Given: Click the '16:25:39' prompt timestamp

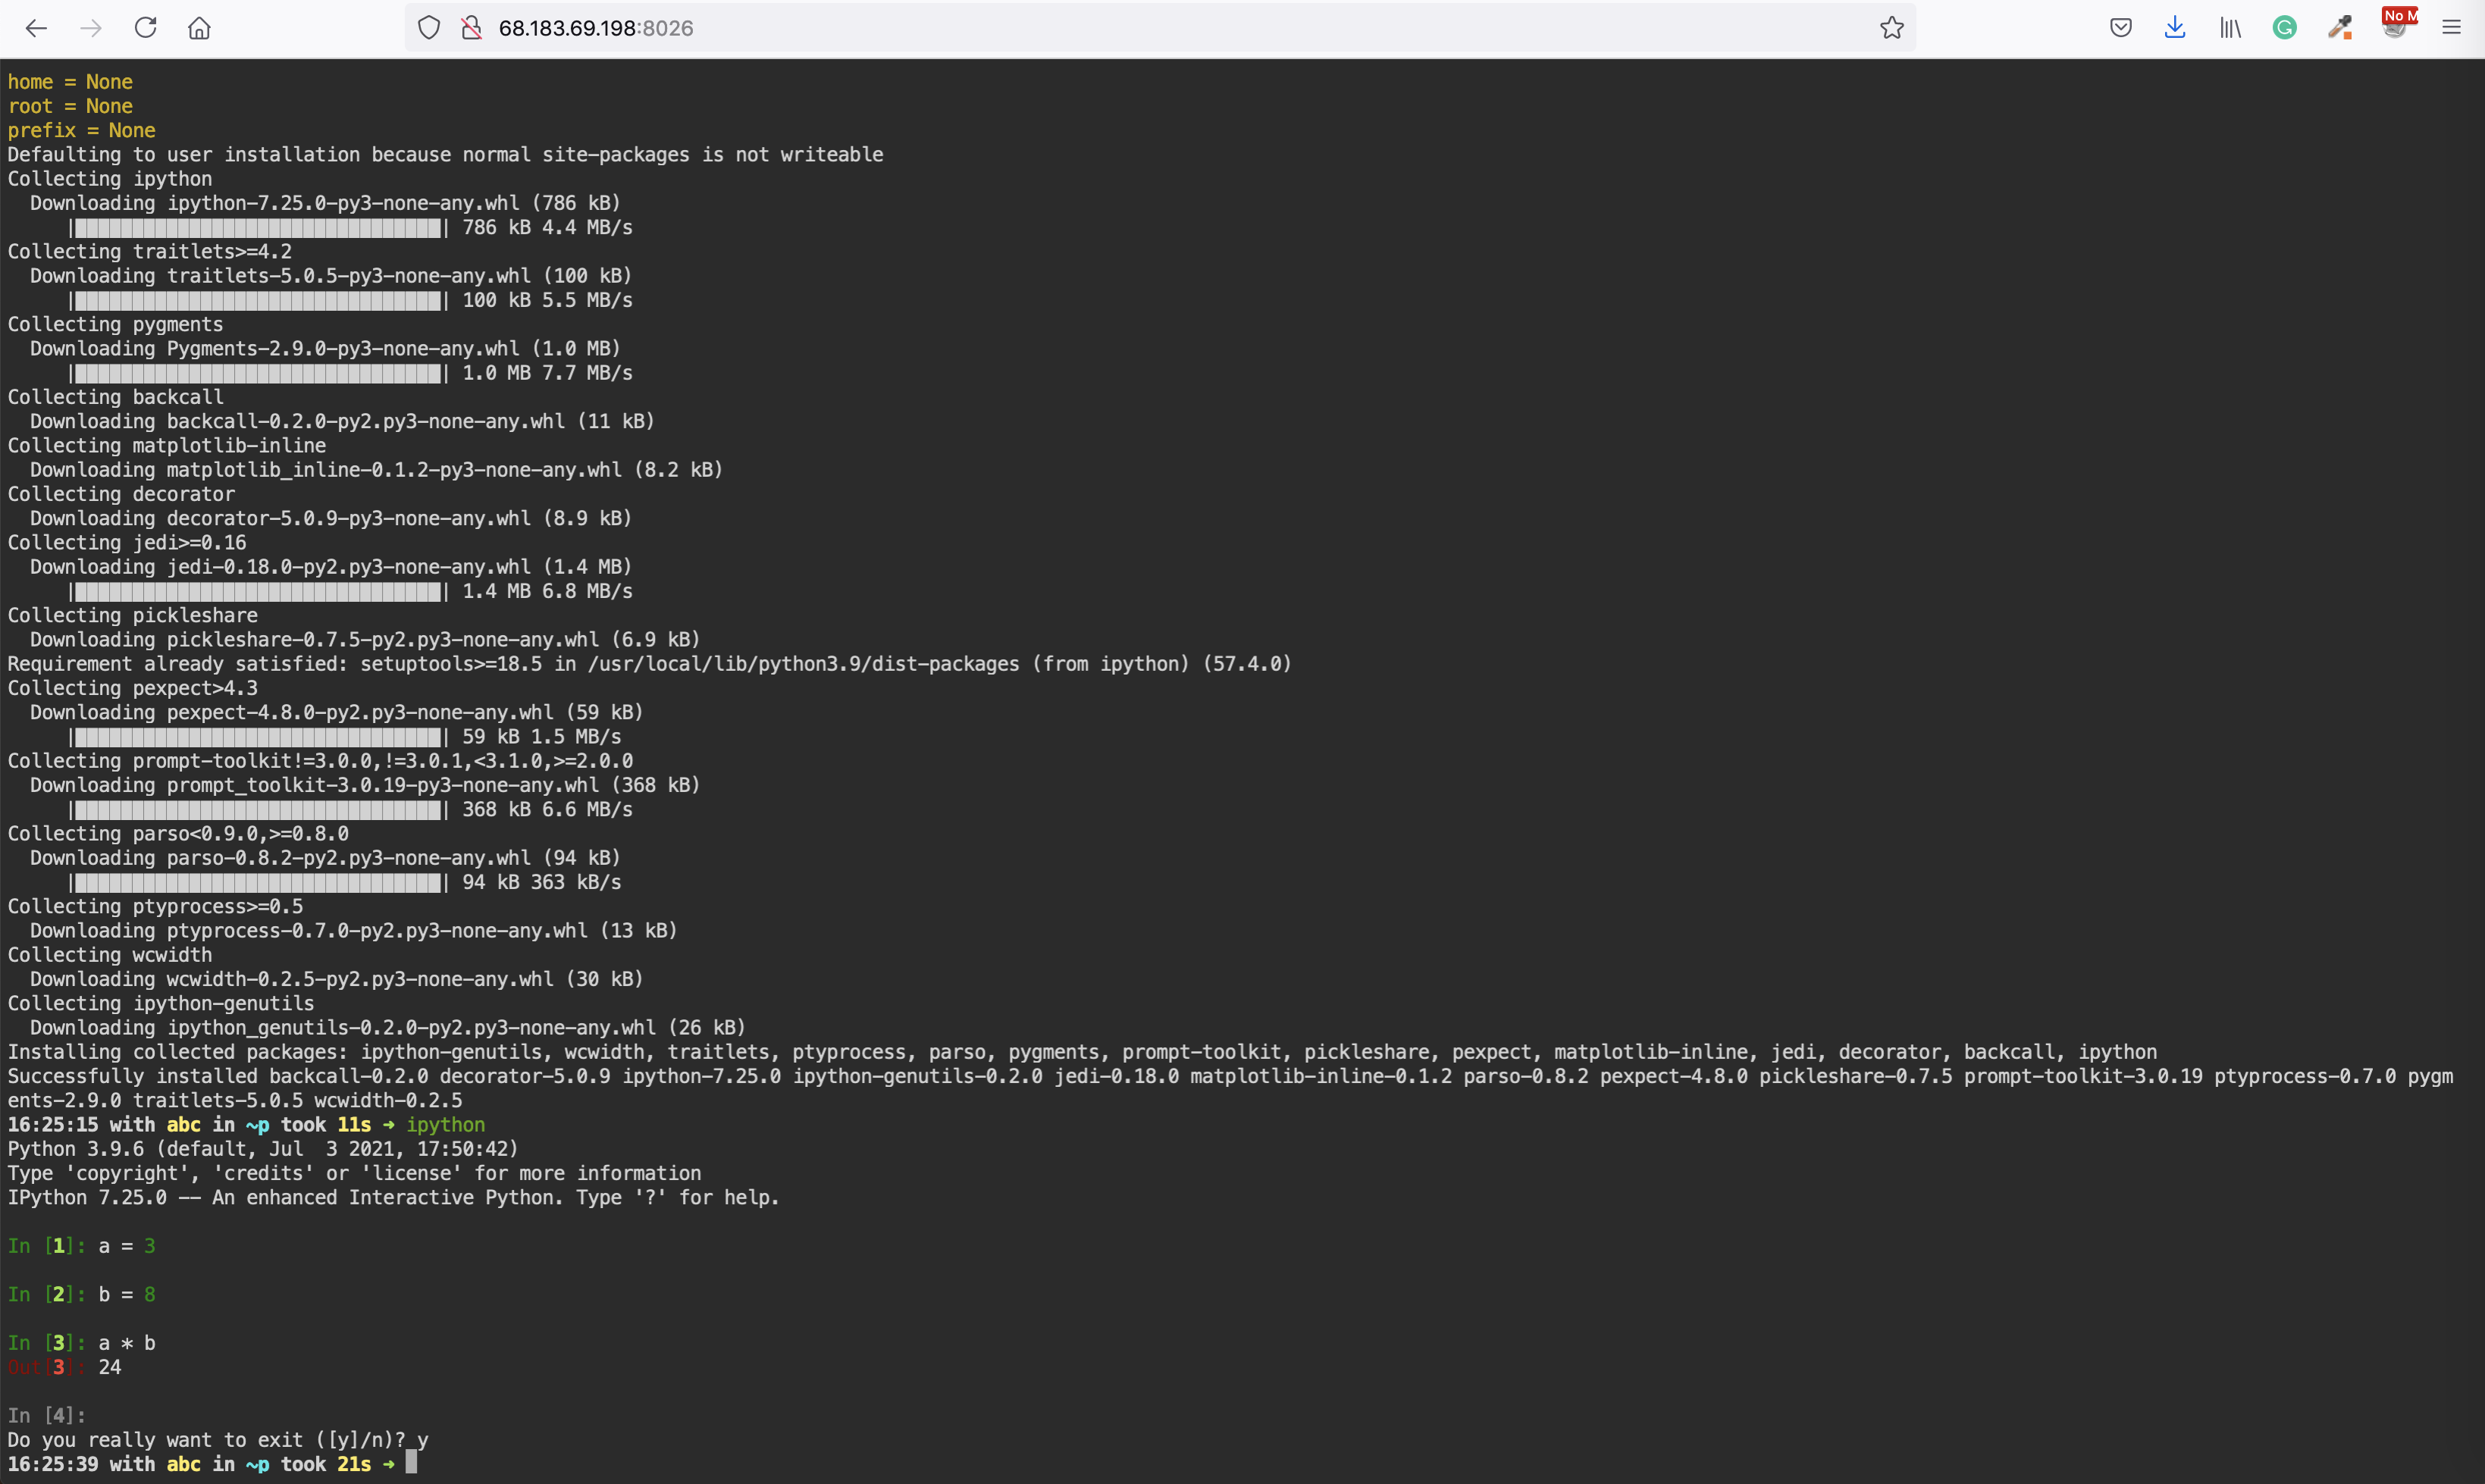Looking at the screenshot, I should click(x=53, y=1464).
